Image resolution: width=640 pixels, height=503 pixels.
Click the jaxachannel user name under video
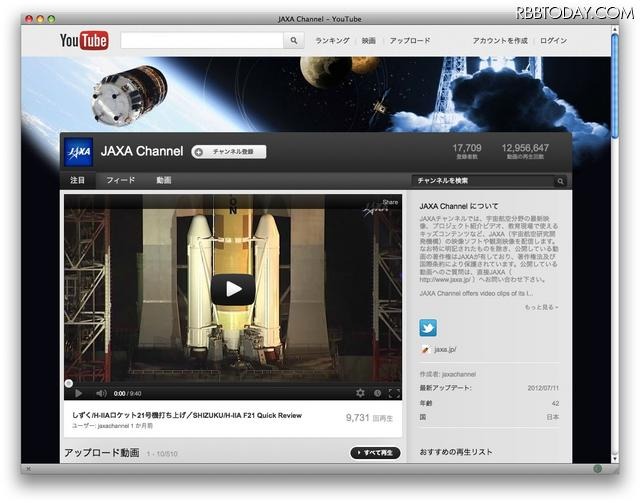coord(113,426)
